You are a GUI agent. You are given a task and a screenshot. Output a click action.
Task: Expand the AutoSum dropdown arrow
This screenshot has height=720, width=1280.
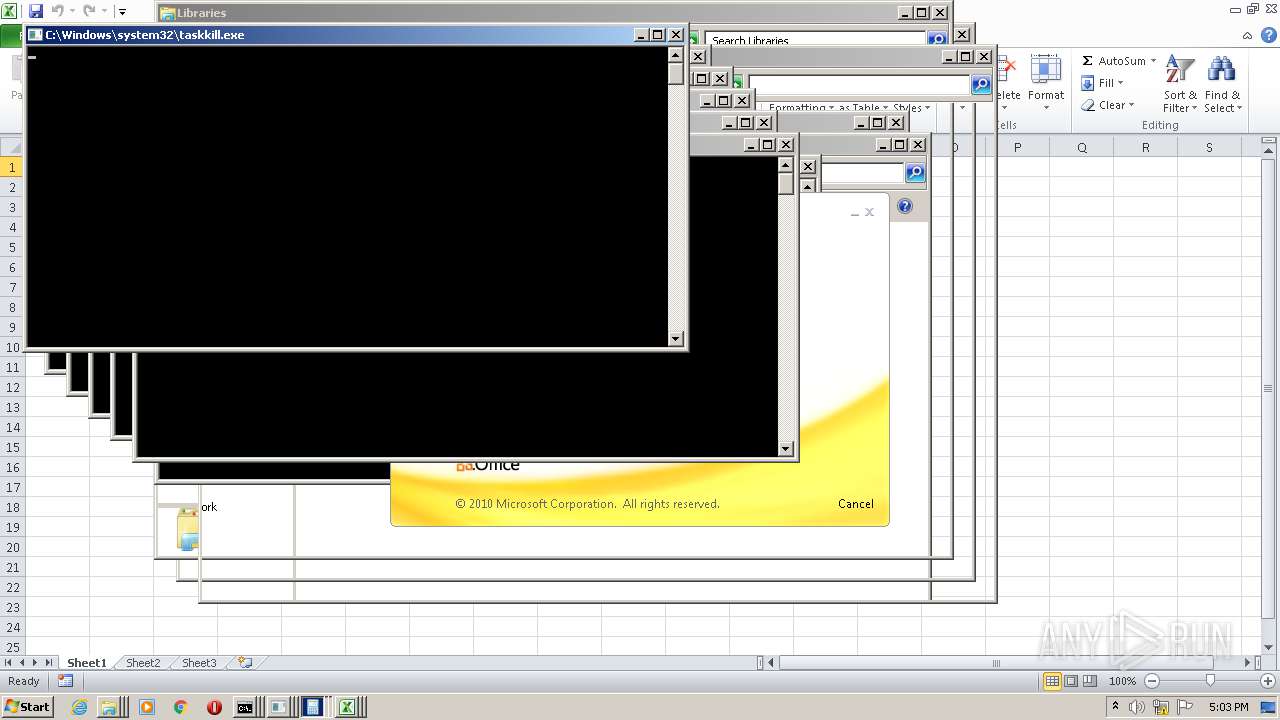point(1153,61)
